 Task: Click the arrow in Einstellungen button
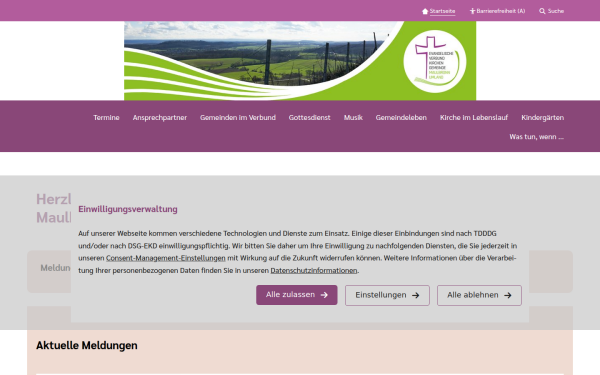416,295
